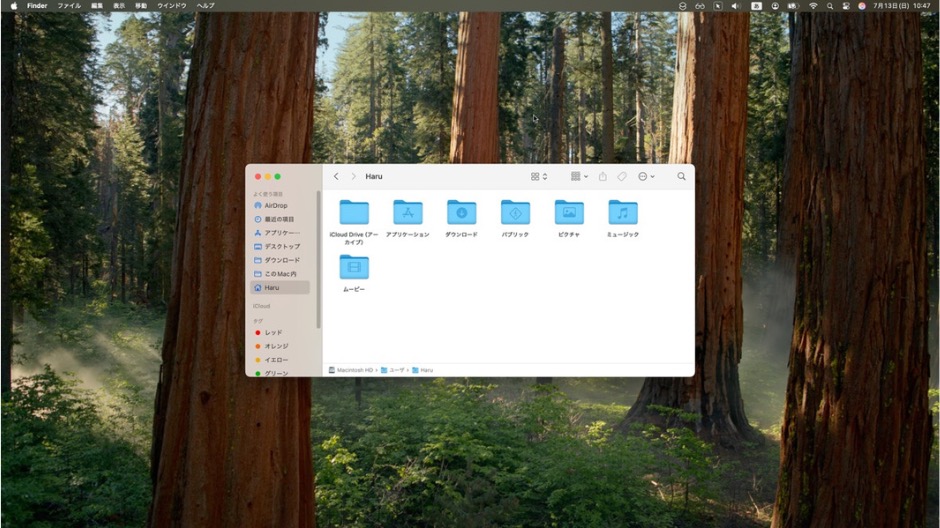Viewport: 940px width, 528px height.
Task: Open このMac内 in the sidebar
Action: pos(280,274)
